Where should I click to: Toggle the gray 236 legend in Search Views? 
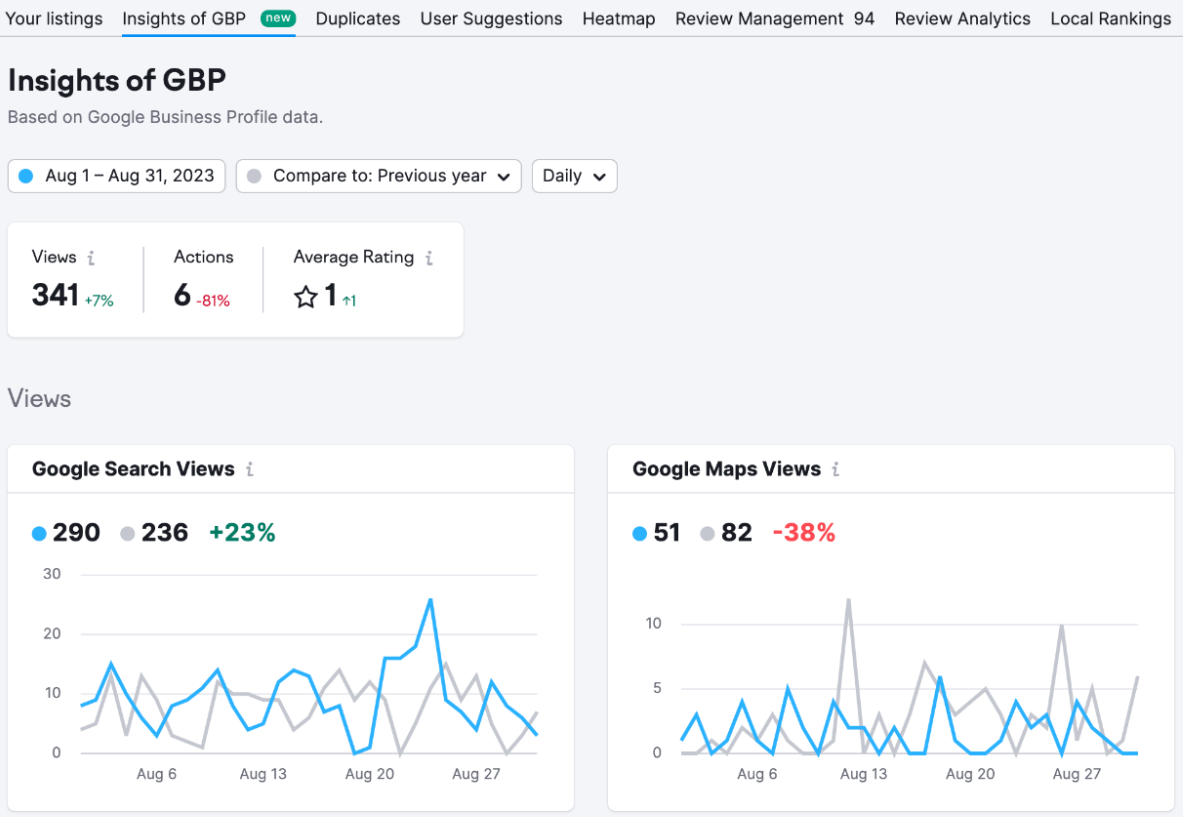(153, 533)
